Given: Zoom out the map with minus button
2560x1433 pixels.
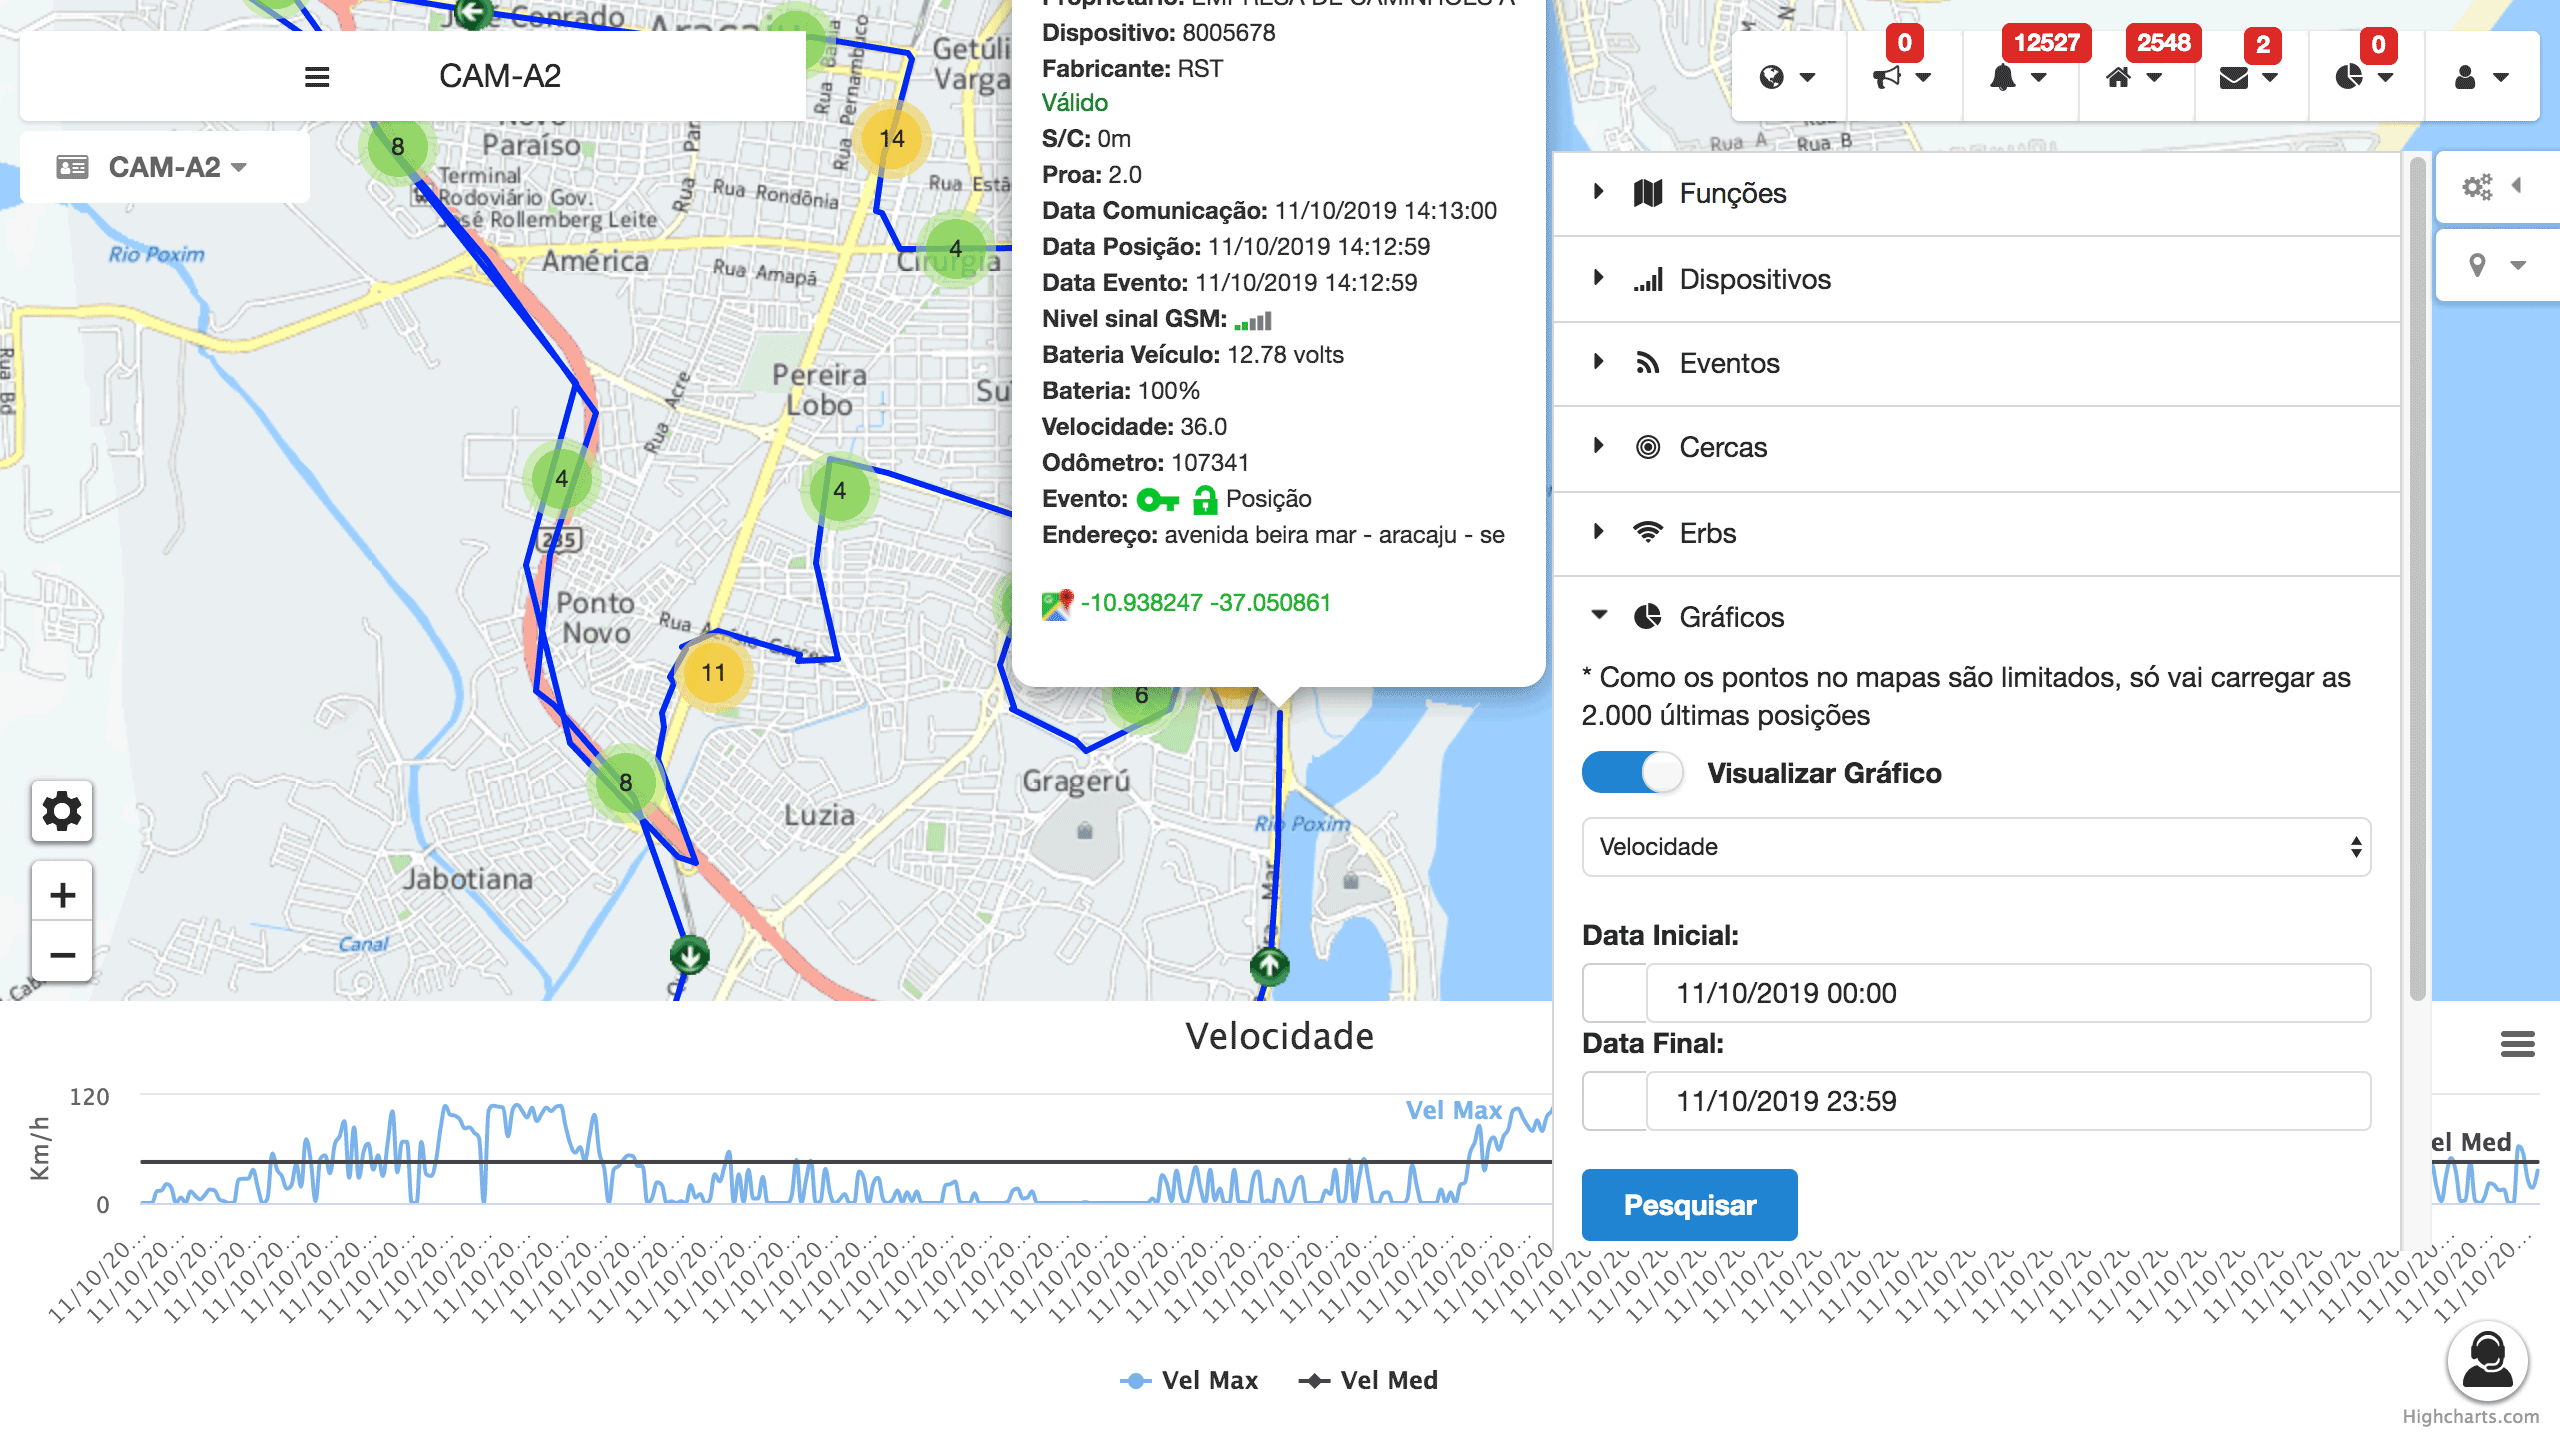Looking at the screenshot, I should [62, 954].
